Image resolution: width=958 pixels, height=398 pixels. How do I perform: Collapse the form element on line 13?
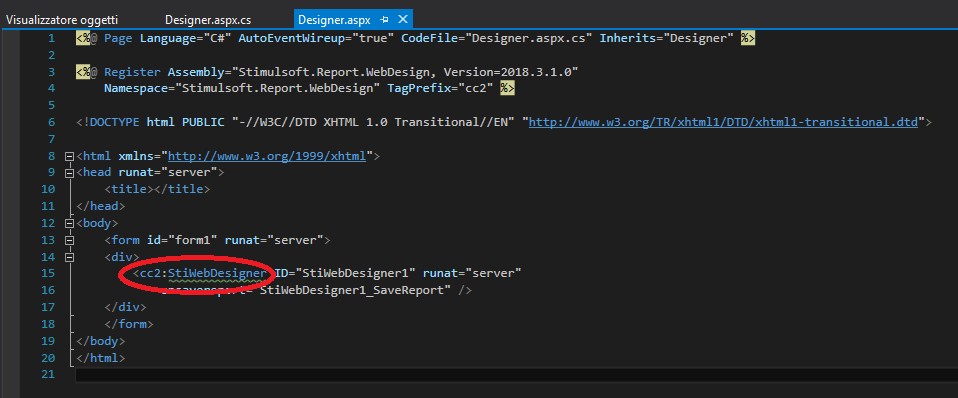coord(69,240)
